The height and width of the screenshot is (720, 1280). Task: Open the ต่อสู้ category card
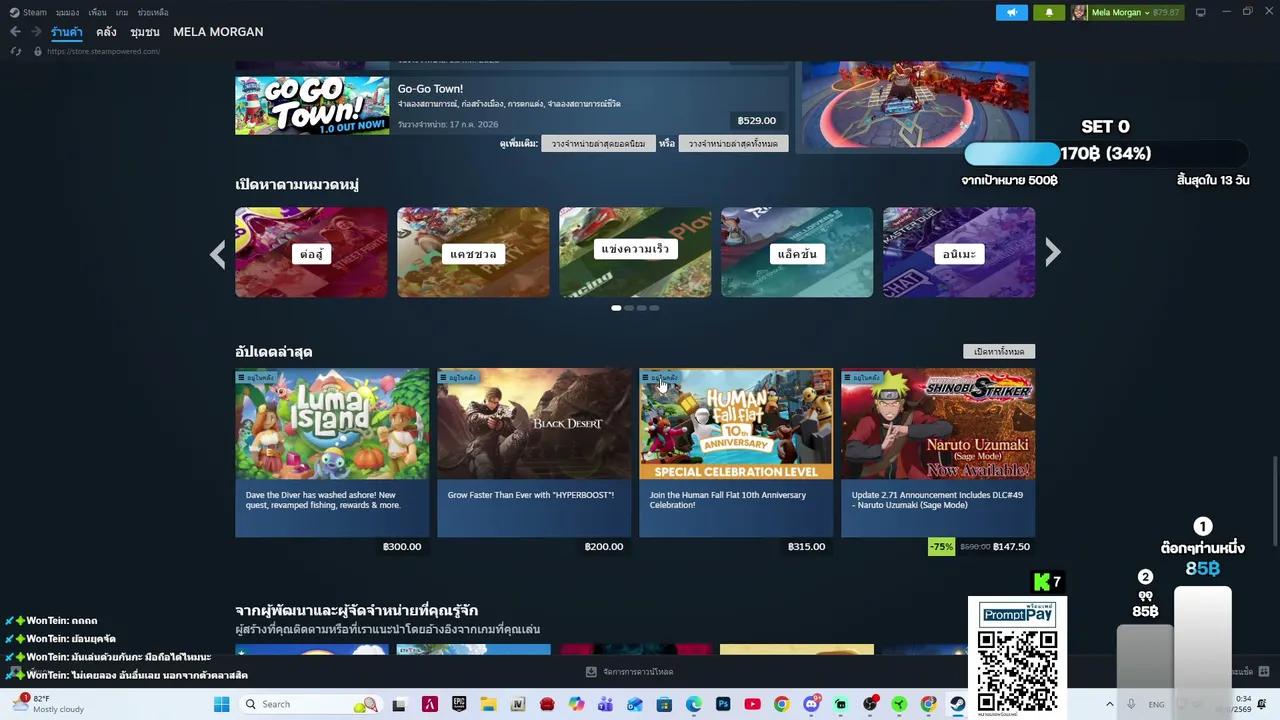pos(311,252)
